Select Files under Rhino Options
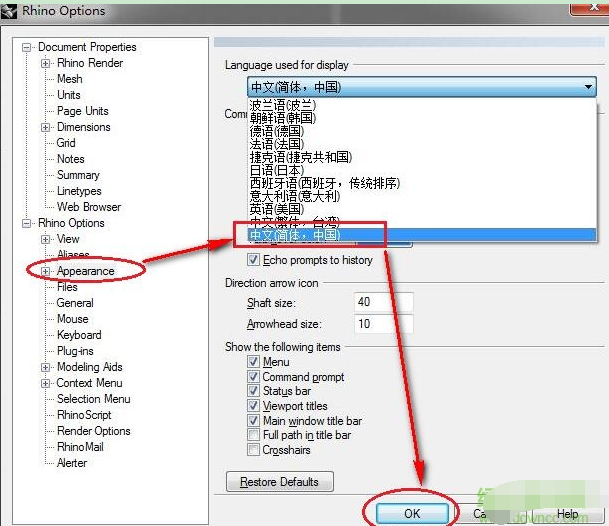 [x=67, y=287]
